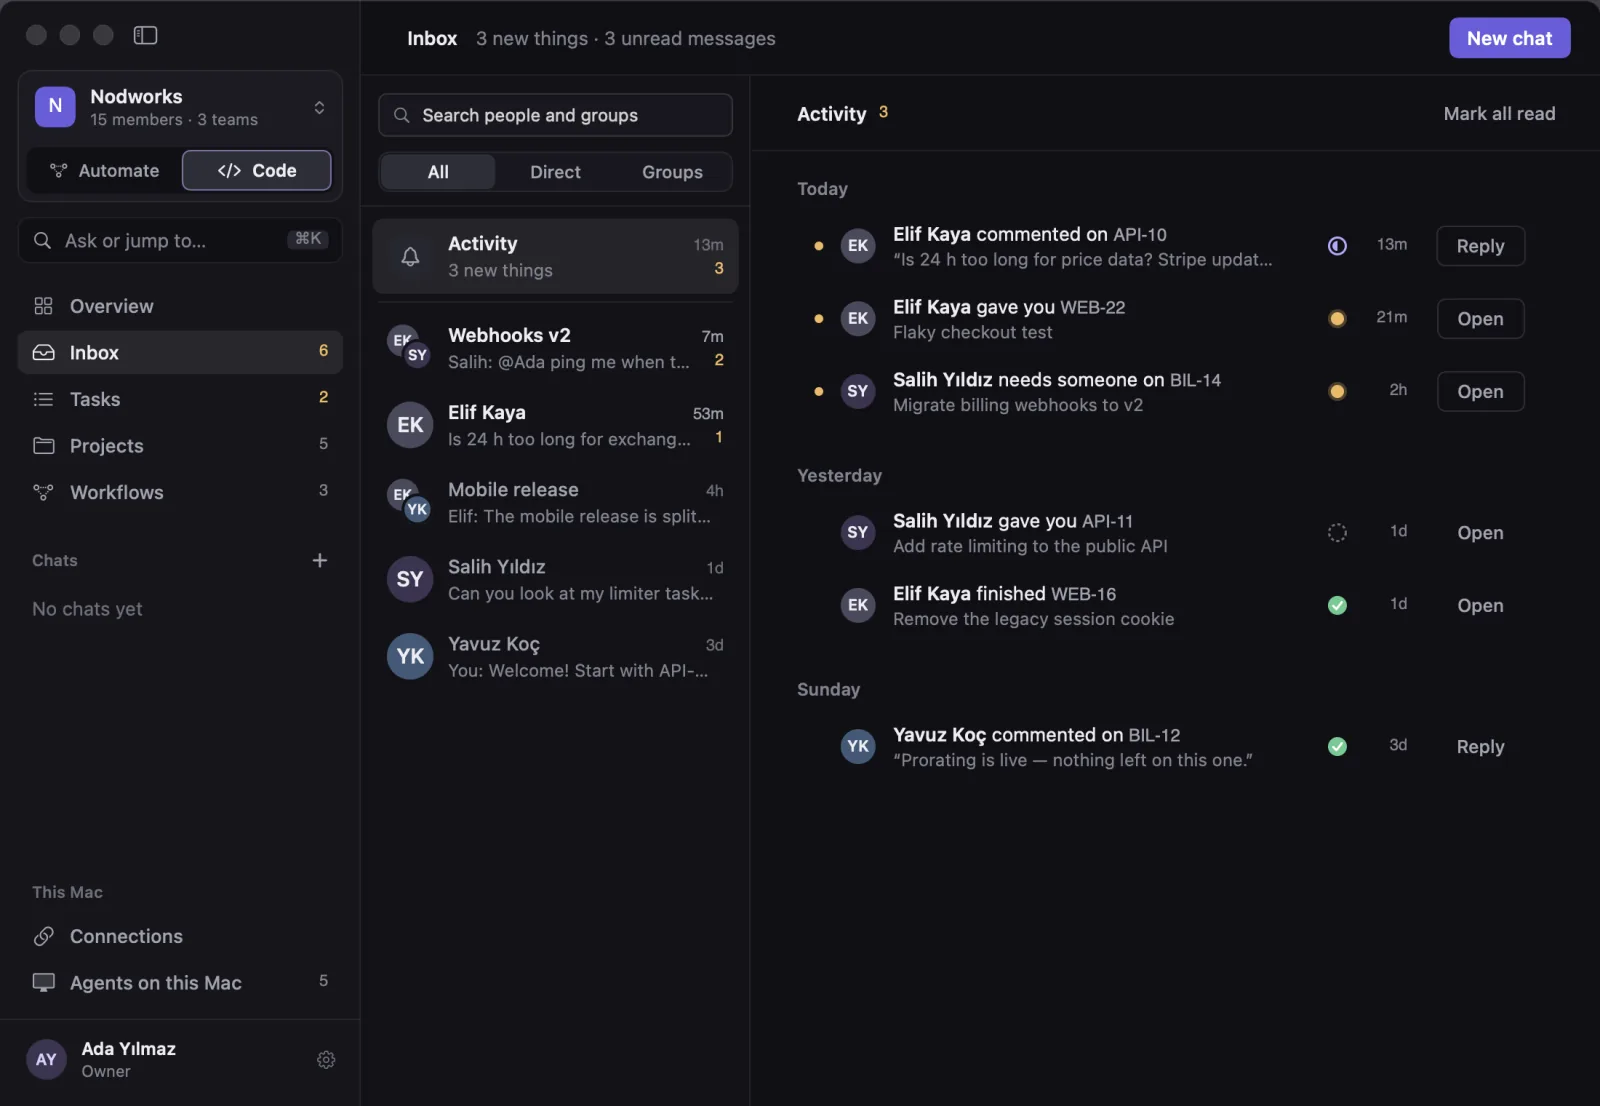
Task: Click the Activity bell icon
Action: pos(410,257)
